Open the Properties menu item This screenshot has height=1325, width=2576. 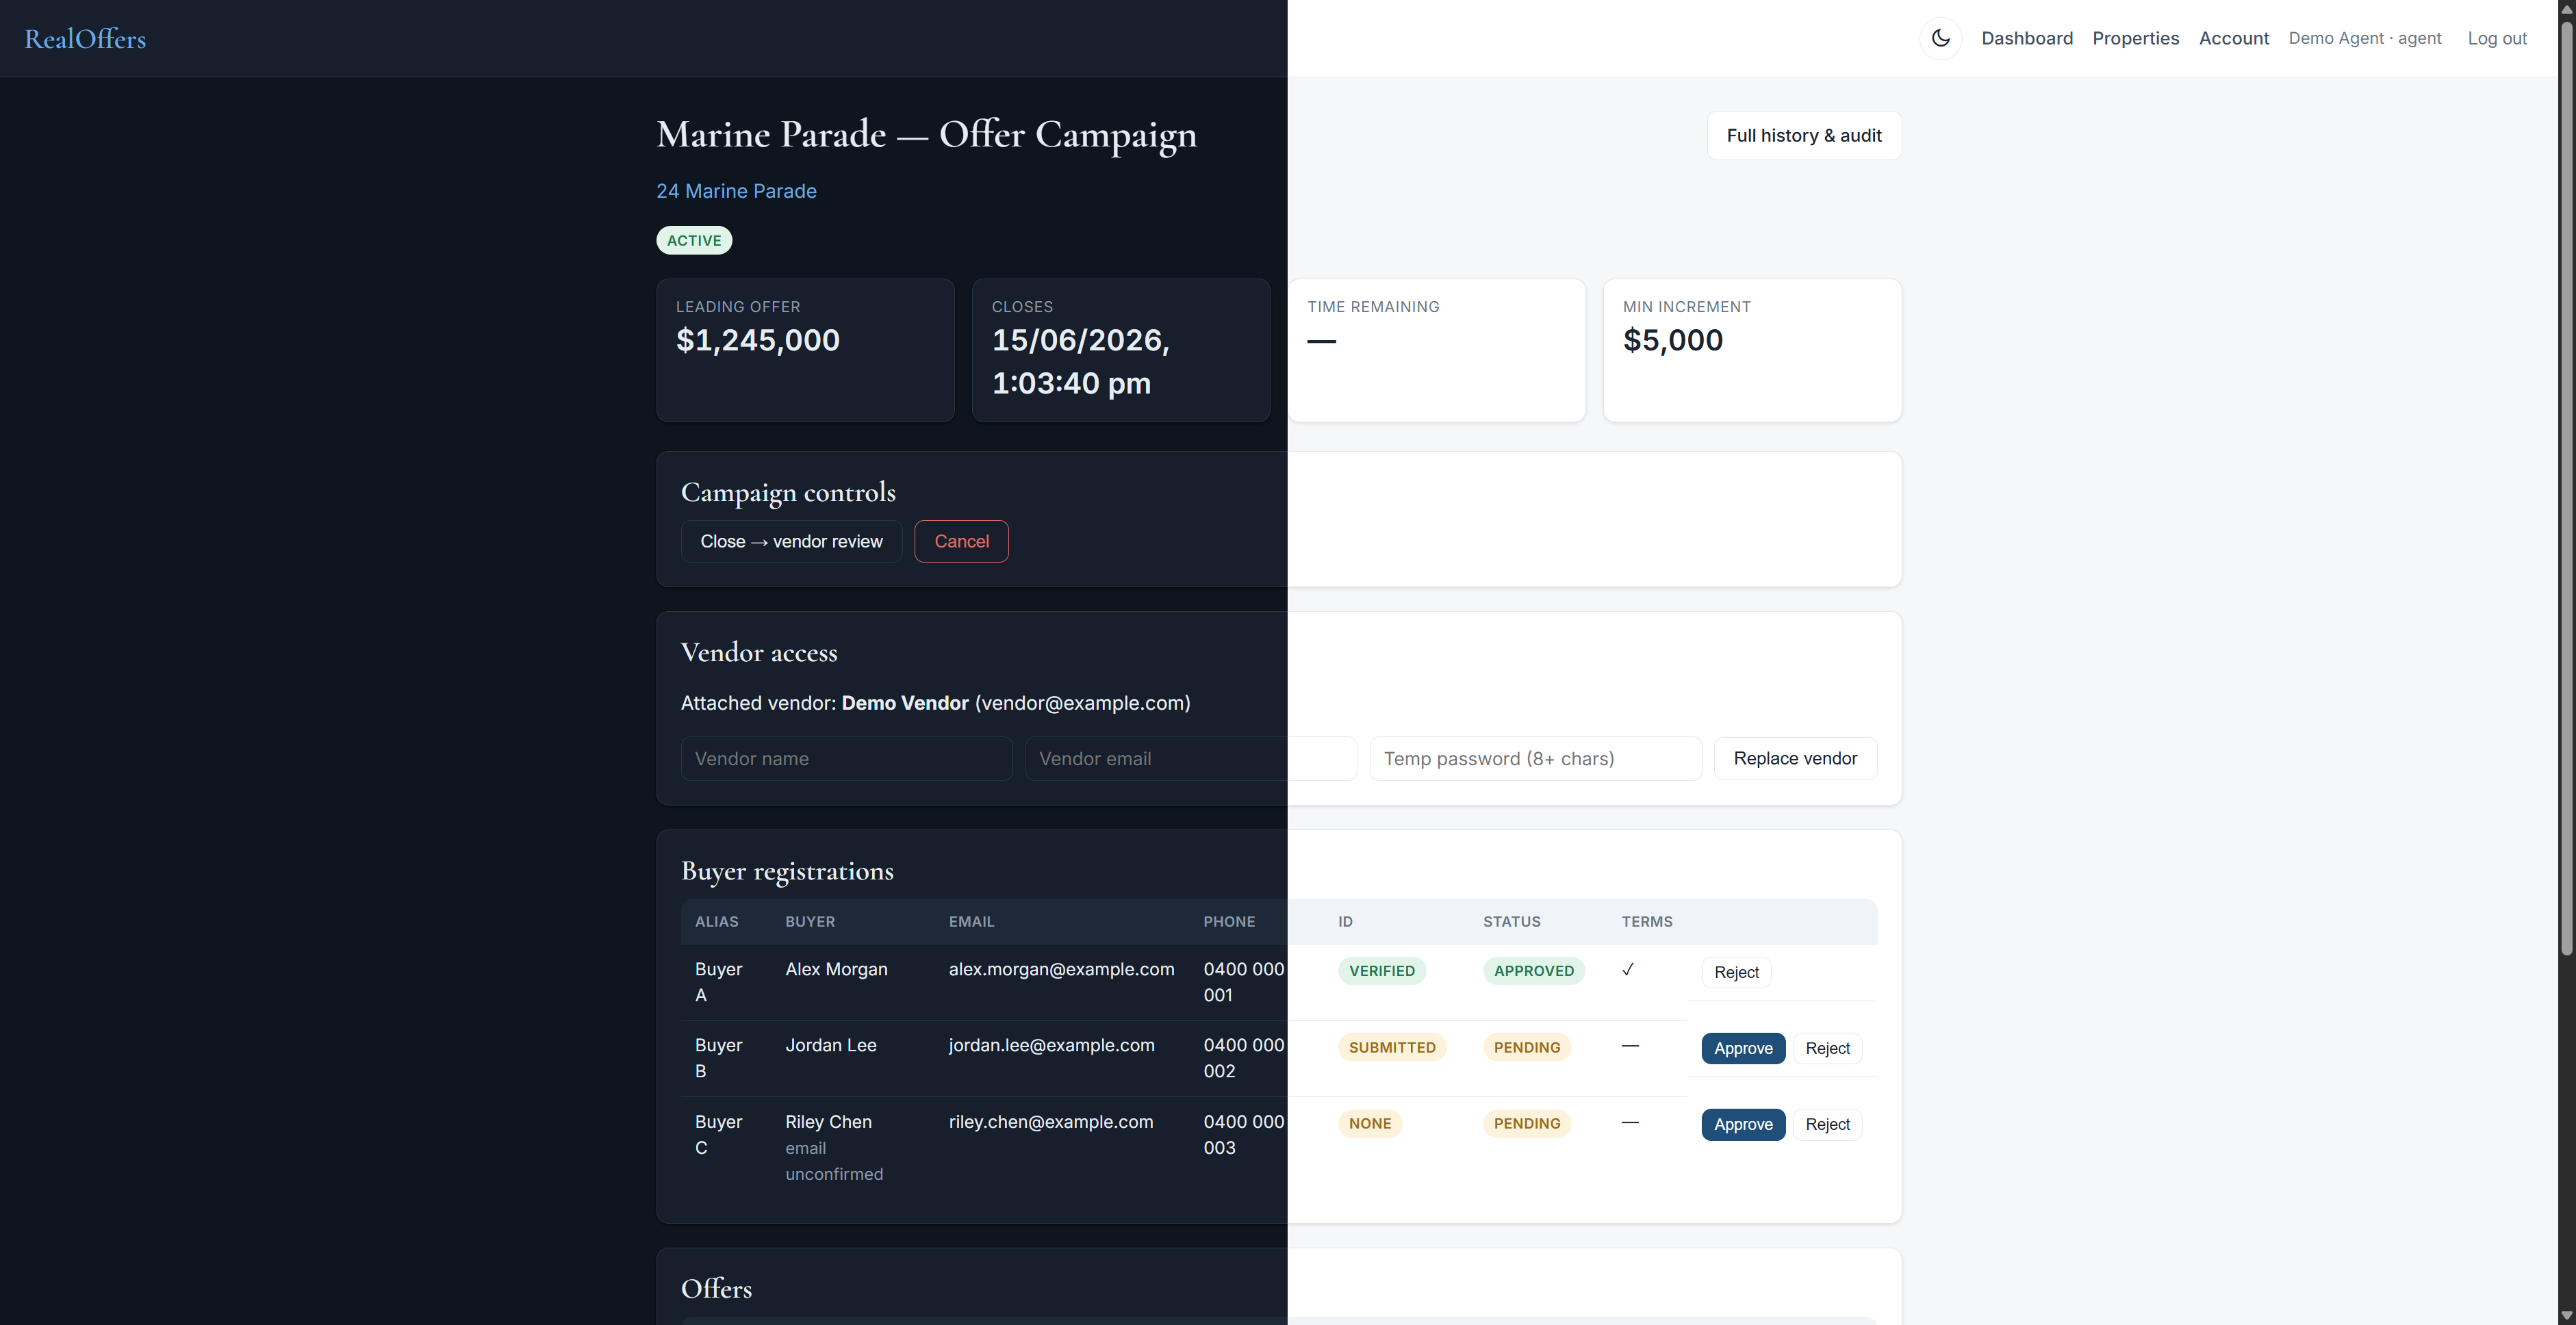pyautogui.click(x=2135, y=38)
